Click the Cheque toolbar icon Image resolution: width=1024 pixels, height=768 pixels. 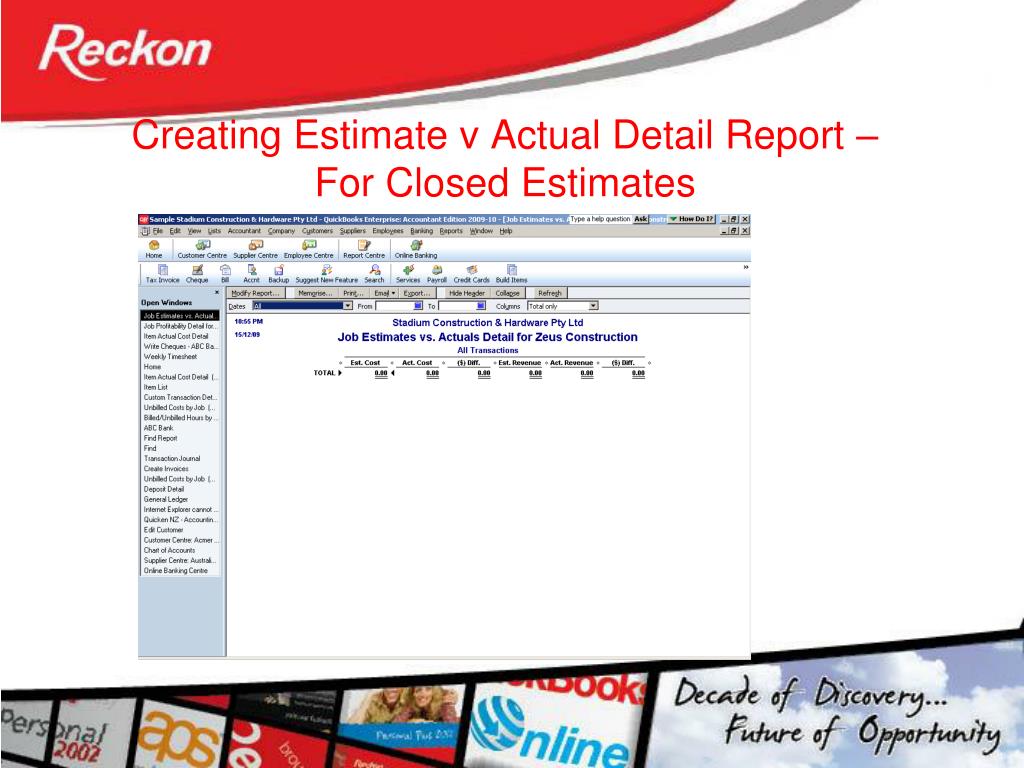pos(197,274)
